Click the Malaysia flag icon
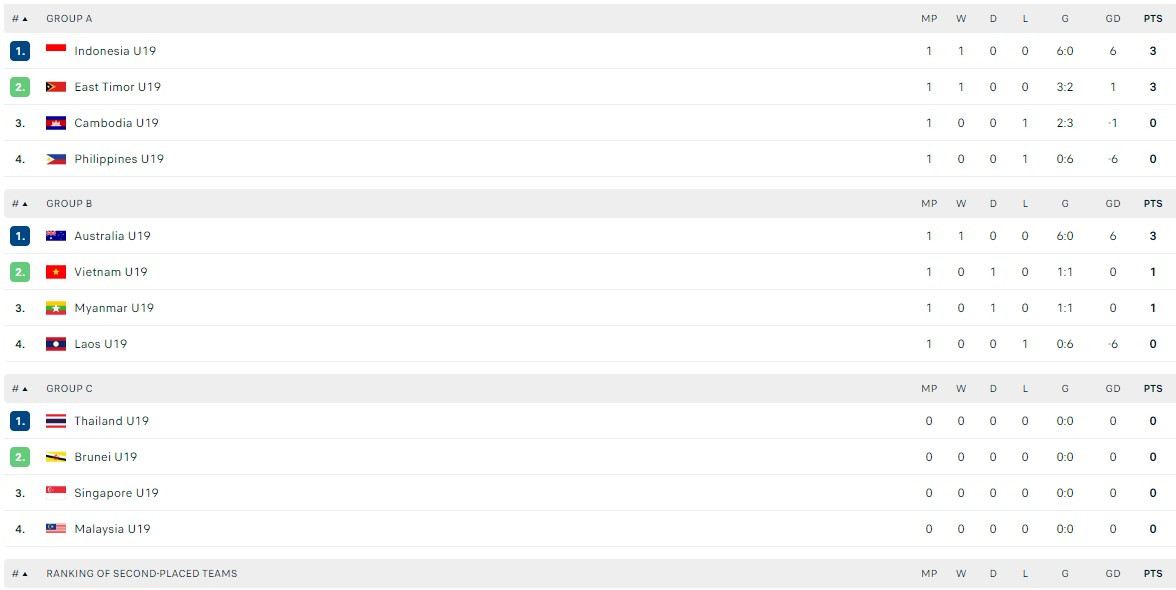This screenshot has width=1176, height=590. point(56,529)
